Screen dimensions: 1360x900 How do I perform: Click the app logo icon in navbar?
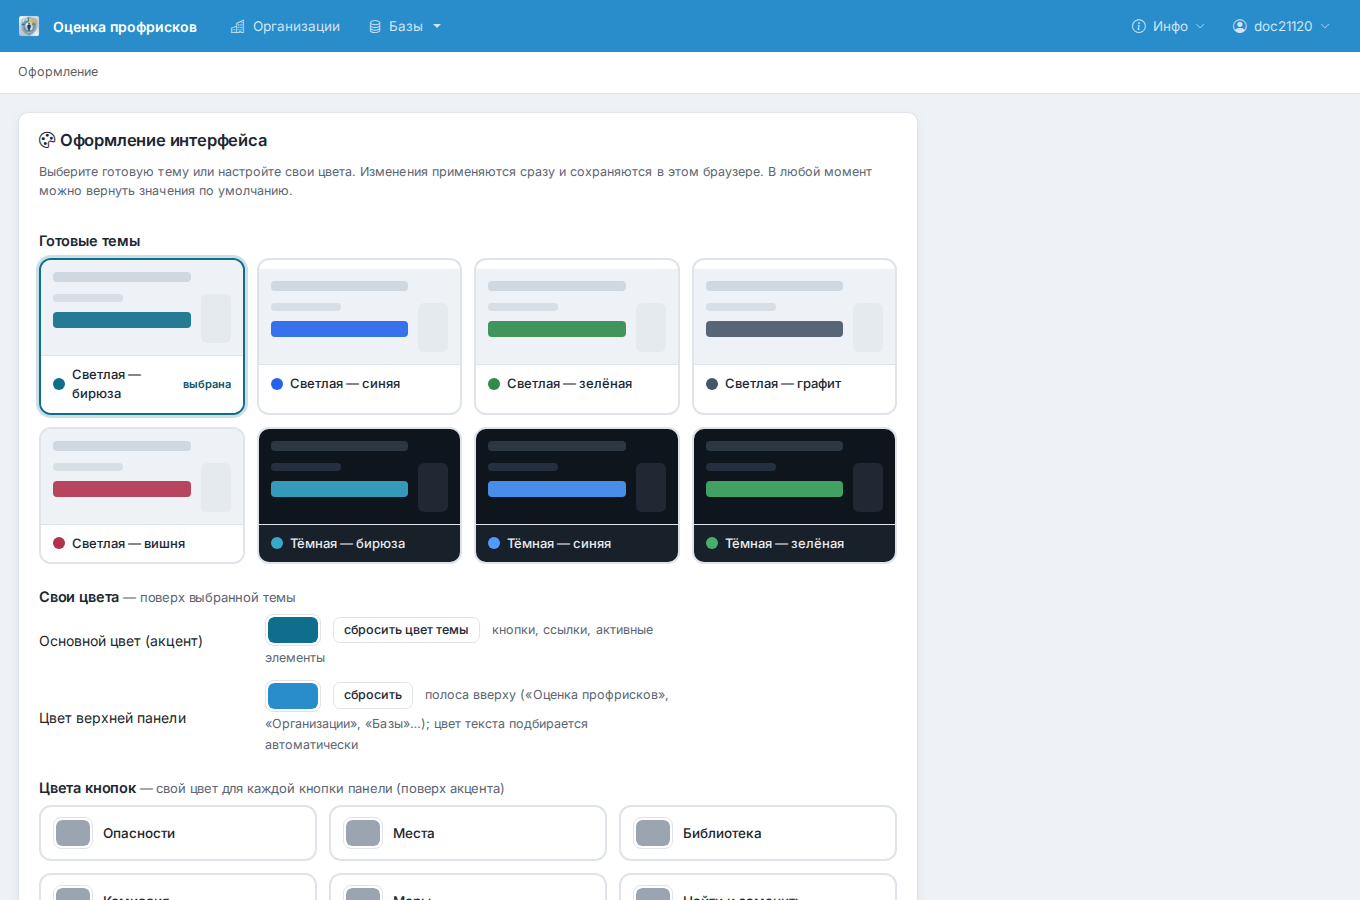[x=29, y=26]
